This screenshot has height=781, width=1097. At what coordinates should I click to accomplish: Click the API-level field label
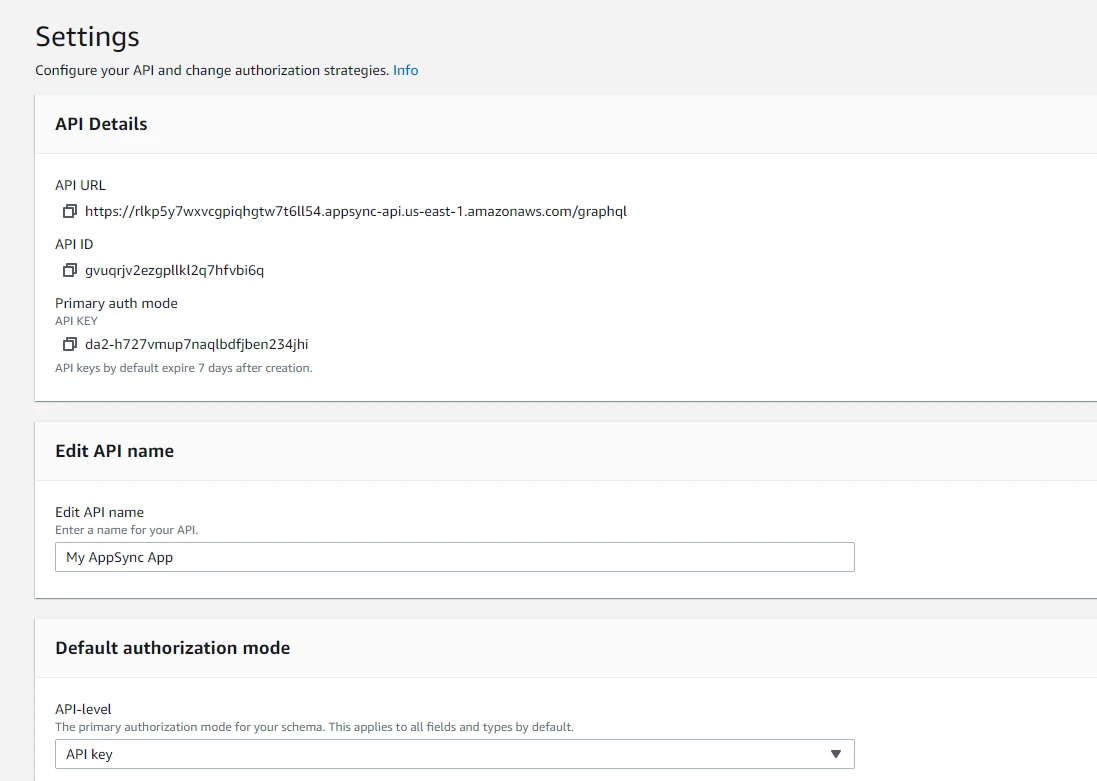pyautogui.click(x=83, y=709)
